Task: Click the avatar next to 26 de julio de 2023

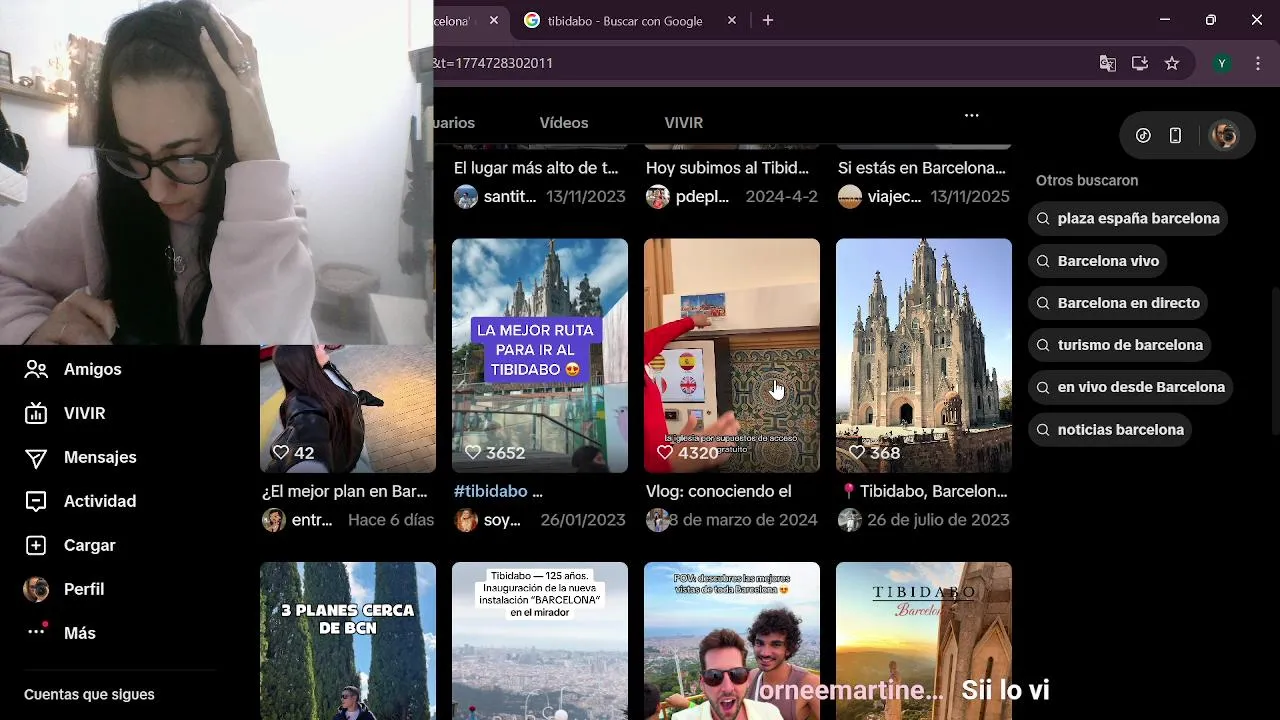Action: [850, 520]
